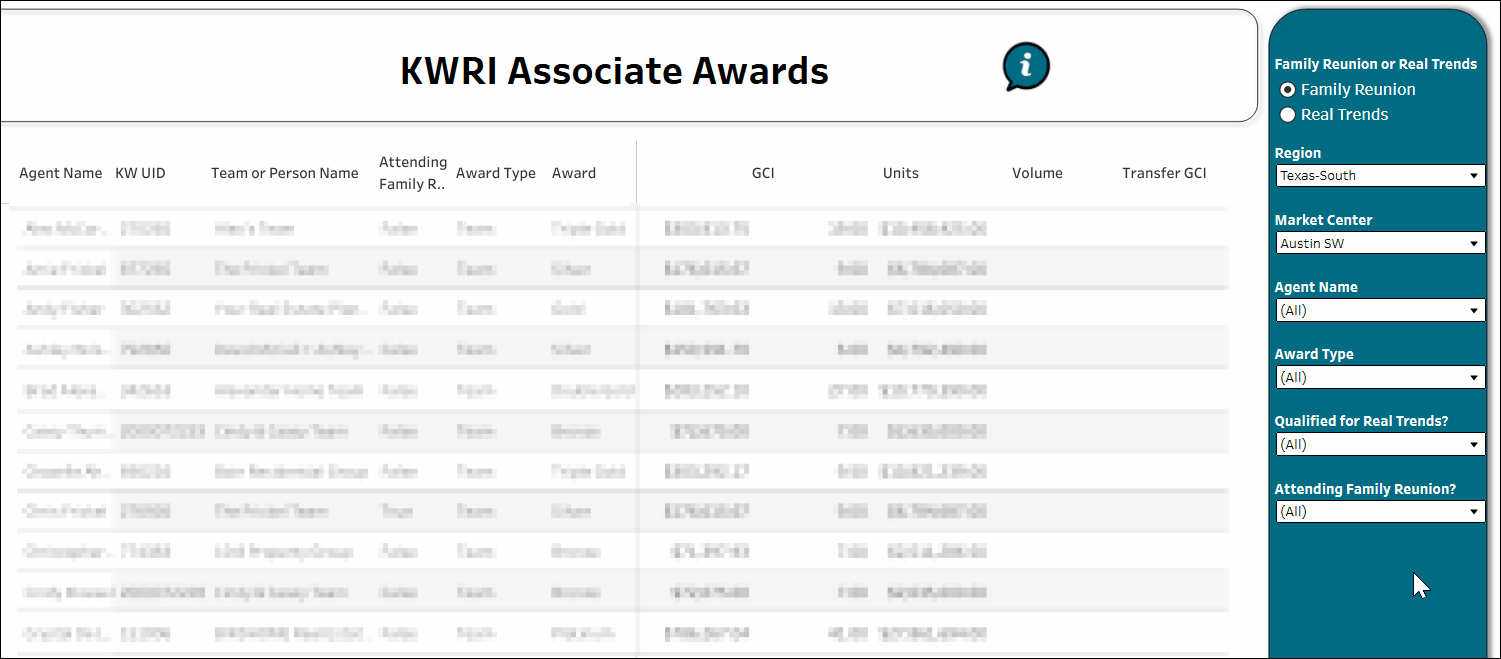Click the info speech-bubble icon
The width and height of the screenshot is (1501, 659).
pyautogui.click(x=1026, y=67)
